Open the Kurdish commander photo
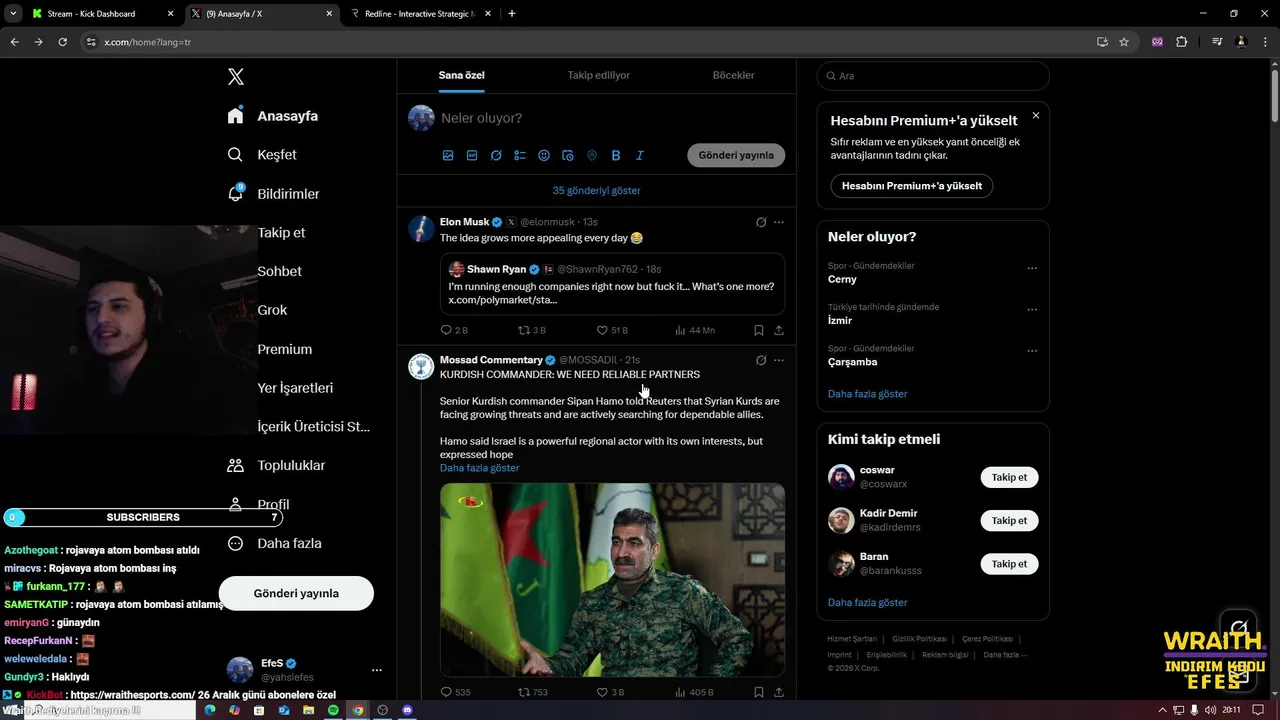1280x720 pixels. [612, 580]
